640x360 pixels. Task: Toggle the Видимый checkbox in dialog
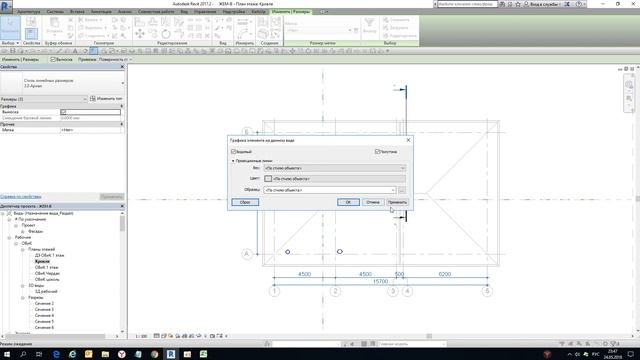click(x=234, y=152)
